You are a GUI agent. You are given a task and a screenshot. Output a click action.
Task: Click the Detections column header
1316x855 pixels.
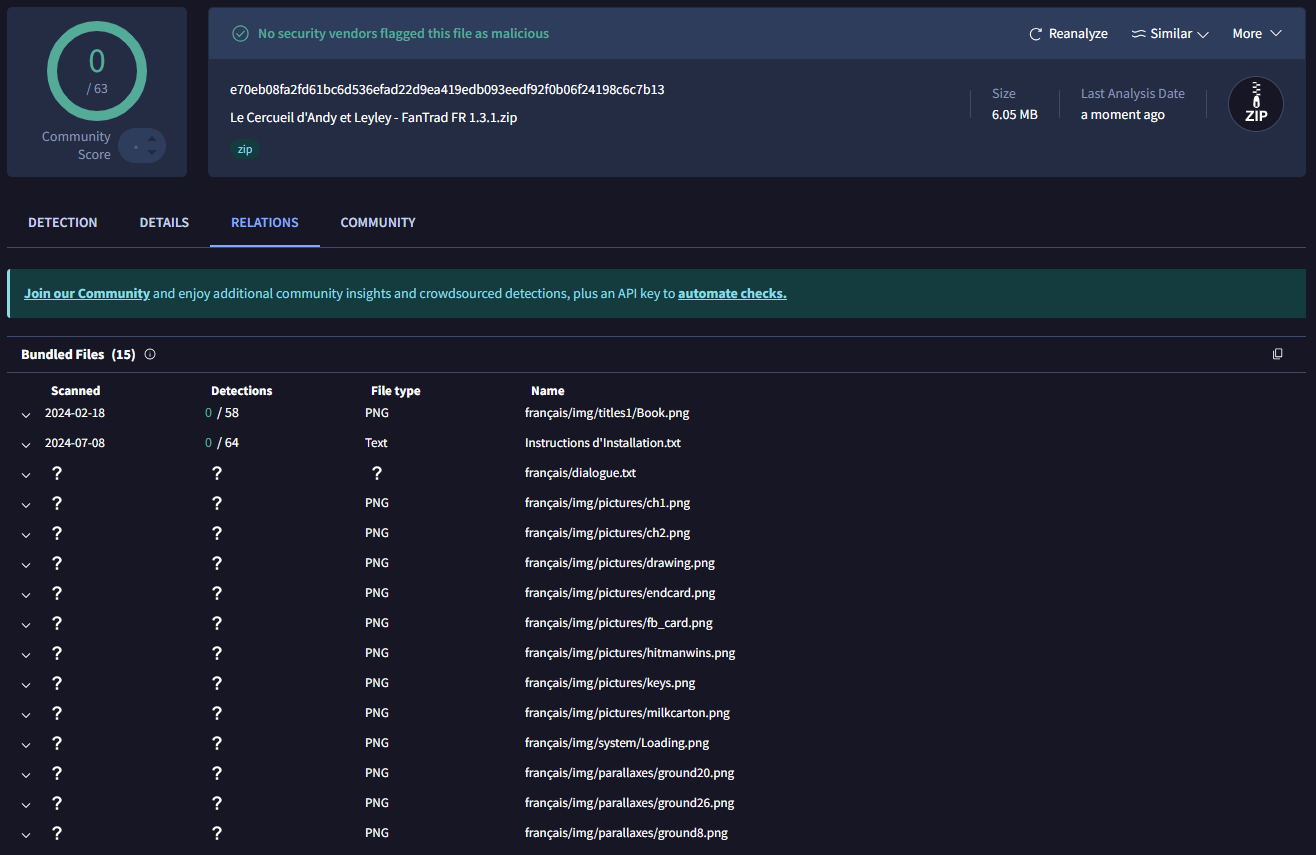pos(242,391)
